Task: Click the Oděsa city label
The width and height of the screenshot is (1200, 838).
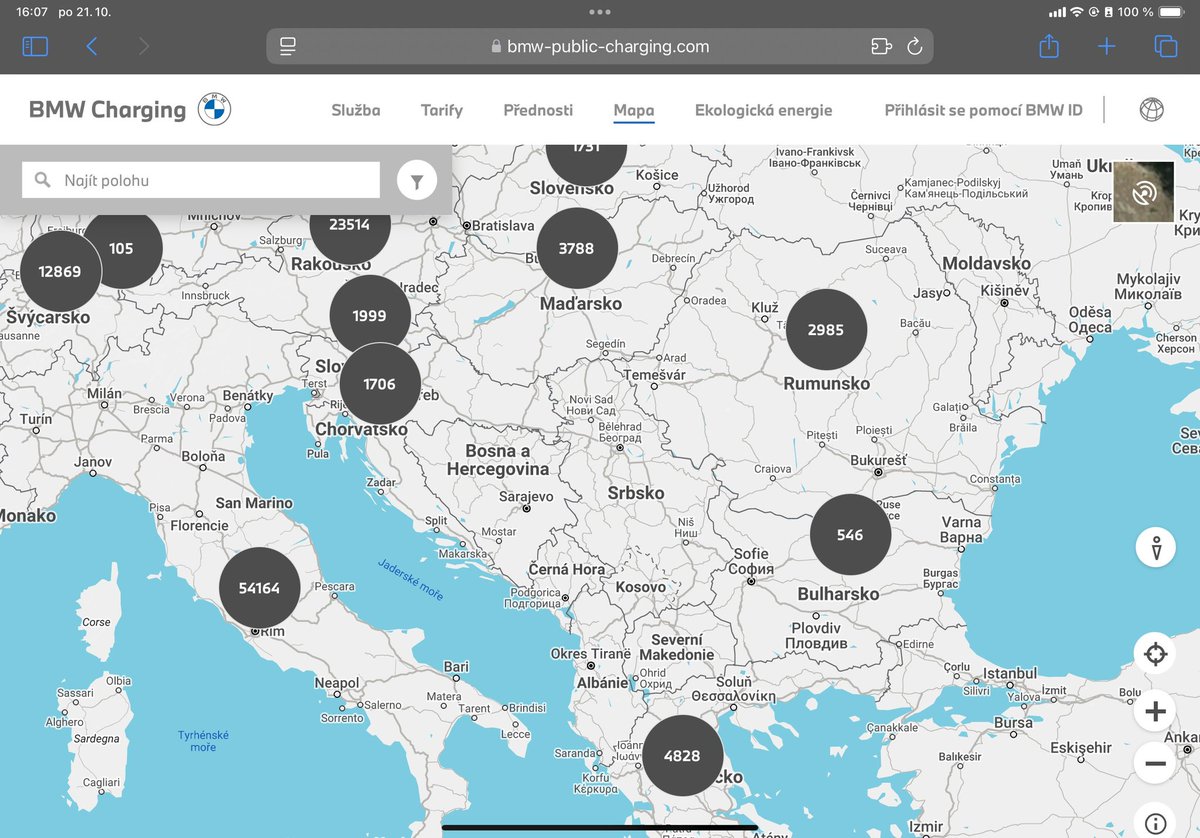Action: click(1089, 320)
